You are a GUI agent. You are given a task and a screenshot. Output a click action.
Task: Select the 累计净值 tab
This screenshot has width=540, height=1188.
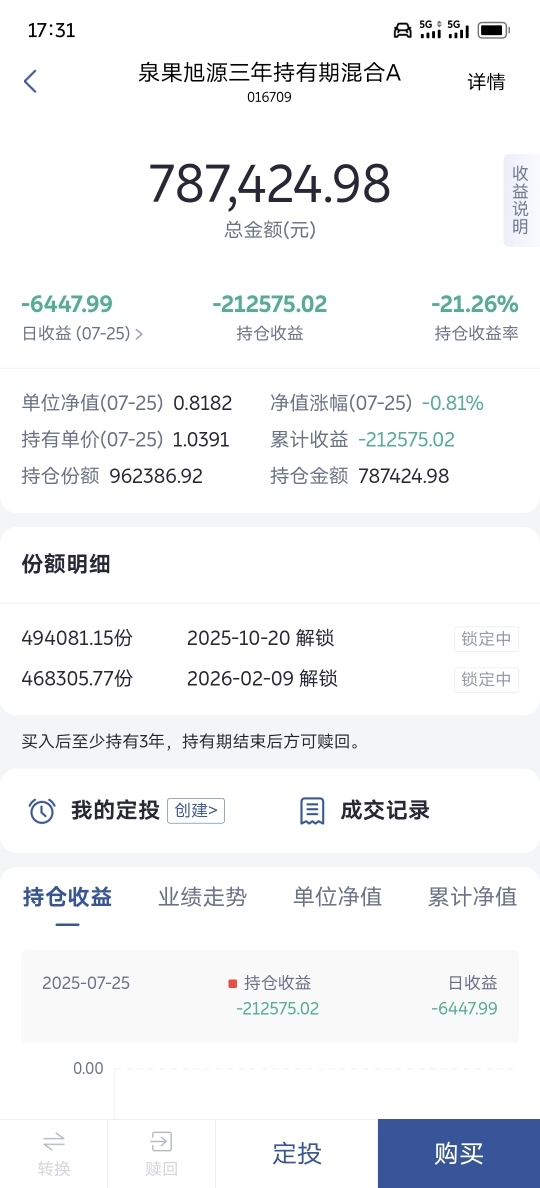[x=473, y=897]
